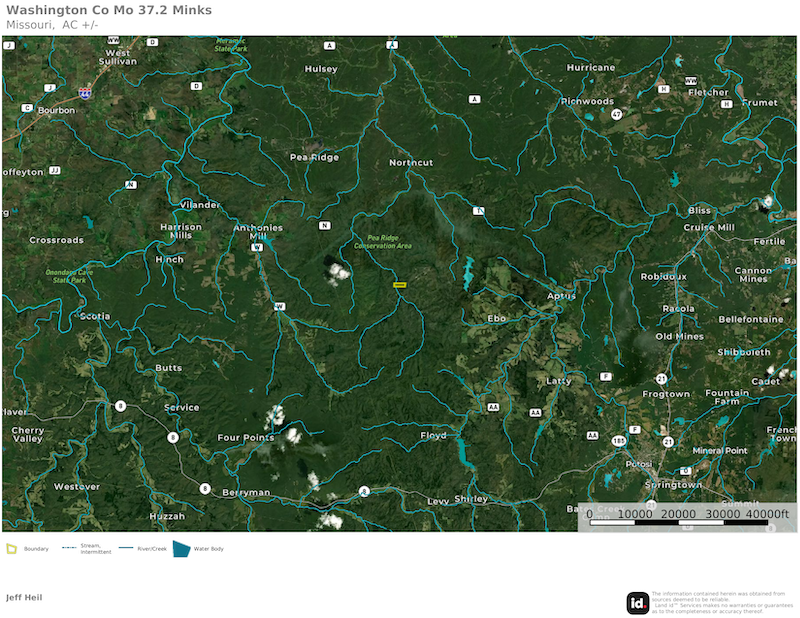
Task: Click the map title Washington Co Mo 37.2 Minks
Action: [x=109, y=10]
